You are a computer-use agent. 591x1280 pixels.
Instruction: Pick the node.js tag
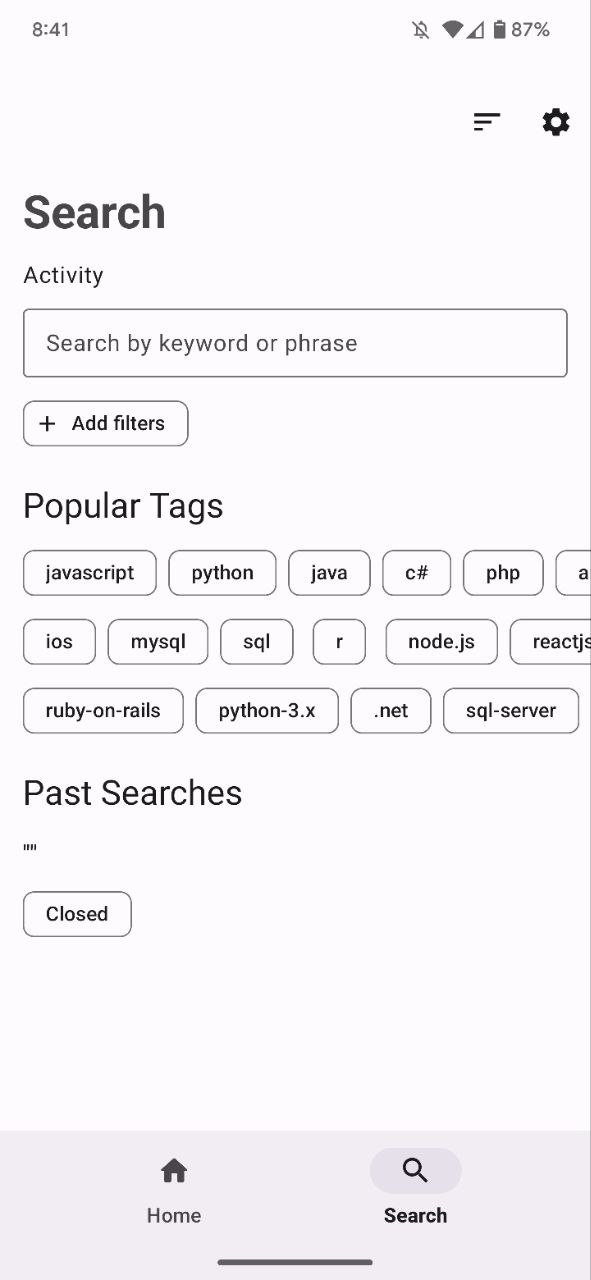tap(441, 642)
